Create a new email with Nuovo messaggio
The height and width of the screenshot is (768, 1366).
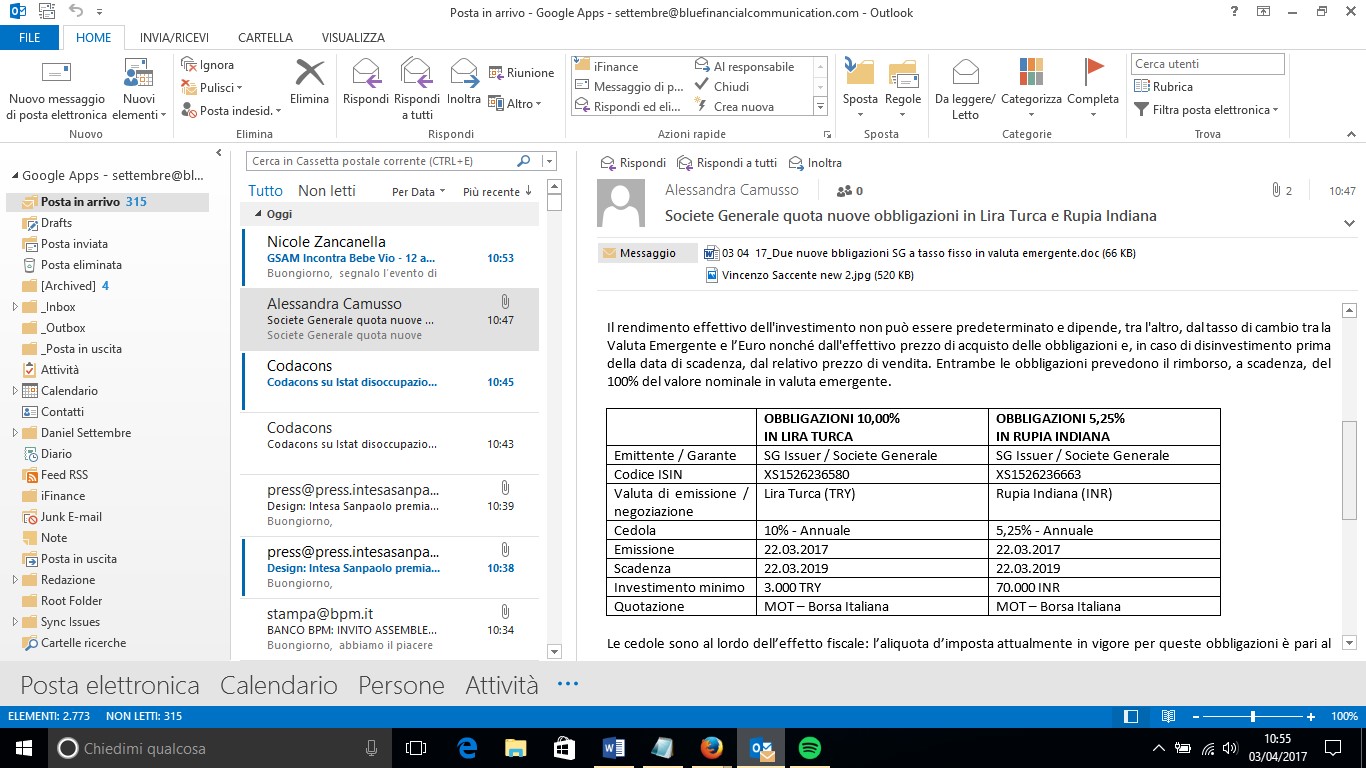tap(56, 90)
